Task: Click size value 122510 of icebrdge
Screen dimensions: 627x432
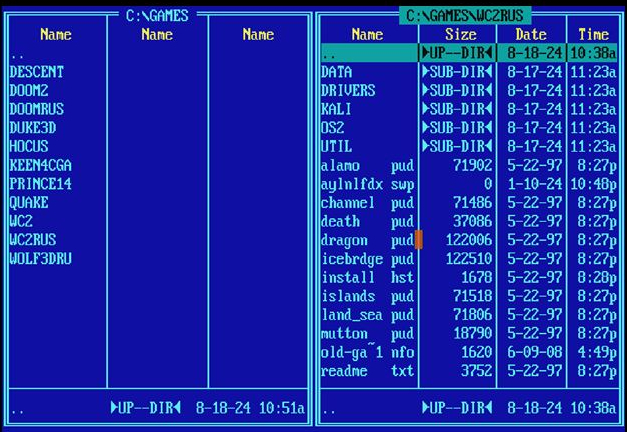Action: coord(469,259)
